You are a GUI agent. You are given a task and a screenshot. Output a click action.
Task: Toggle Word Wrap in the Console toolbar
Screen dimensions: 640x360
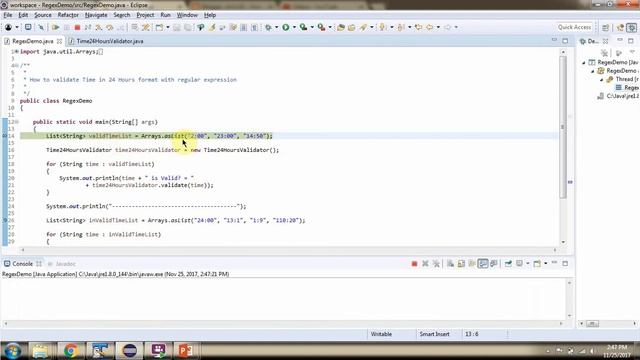click(472, 264)
